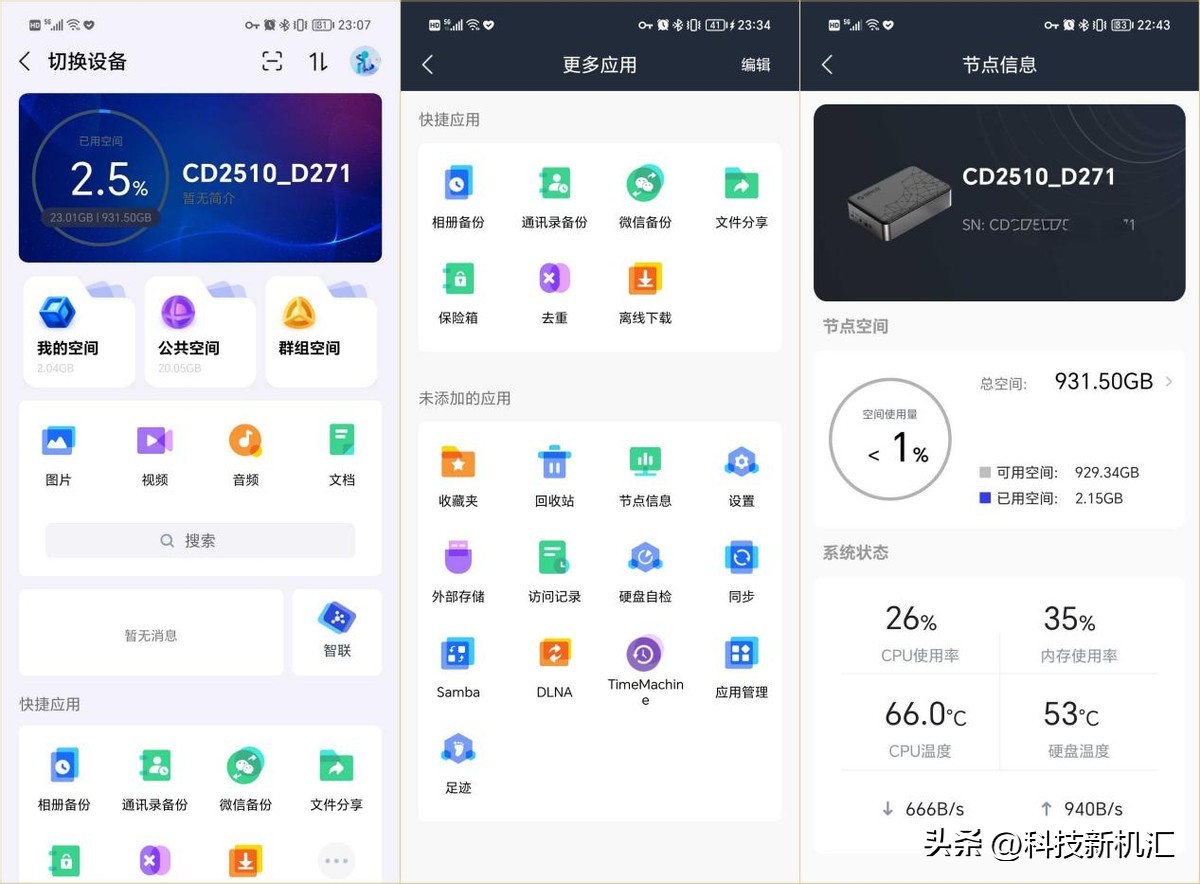Tap the 2.5% storage usage ring
This screenshot has height=884, width=1200.
(105, 178)
